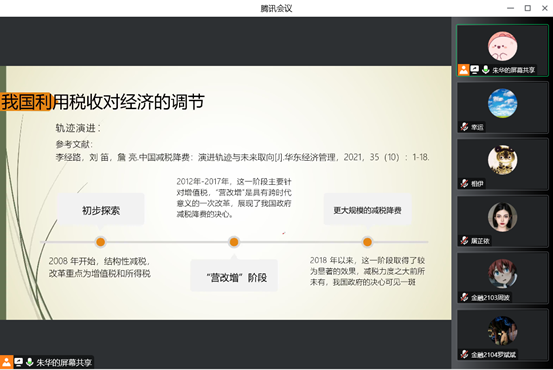Click the first orange timeline dot under 初步探索

click(x=101, y=242)
